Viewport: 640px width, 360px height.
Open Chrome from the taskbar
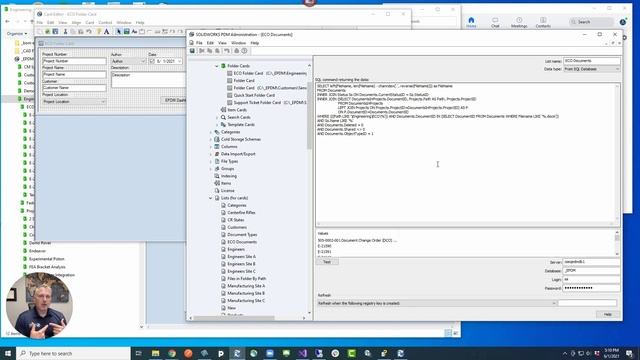[x=172, y=353]
